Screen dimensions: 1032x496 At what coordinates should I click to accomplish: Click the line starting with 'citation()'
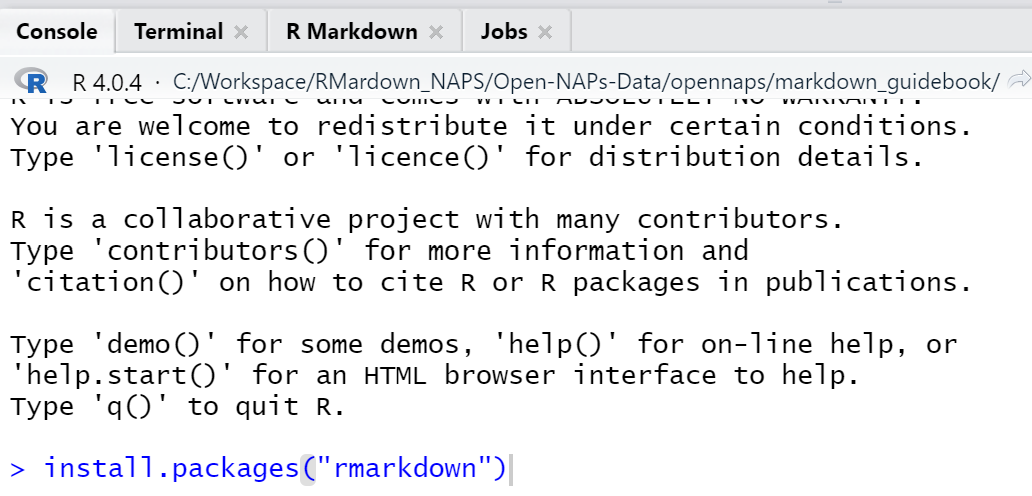coord(492,282)
